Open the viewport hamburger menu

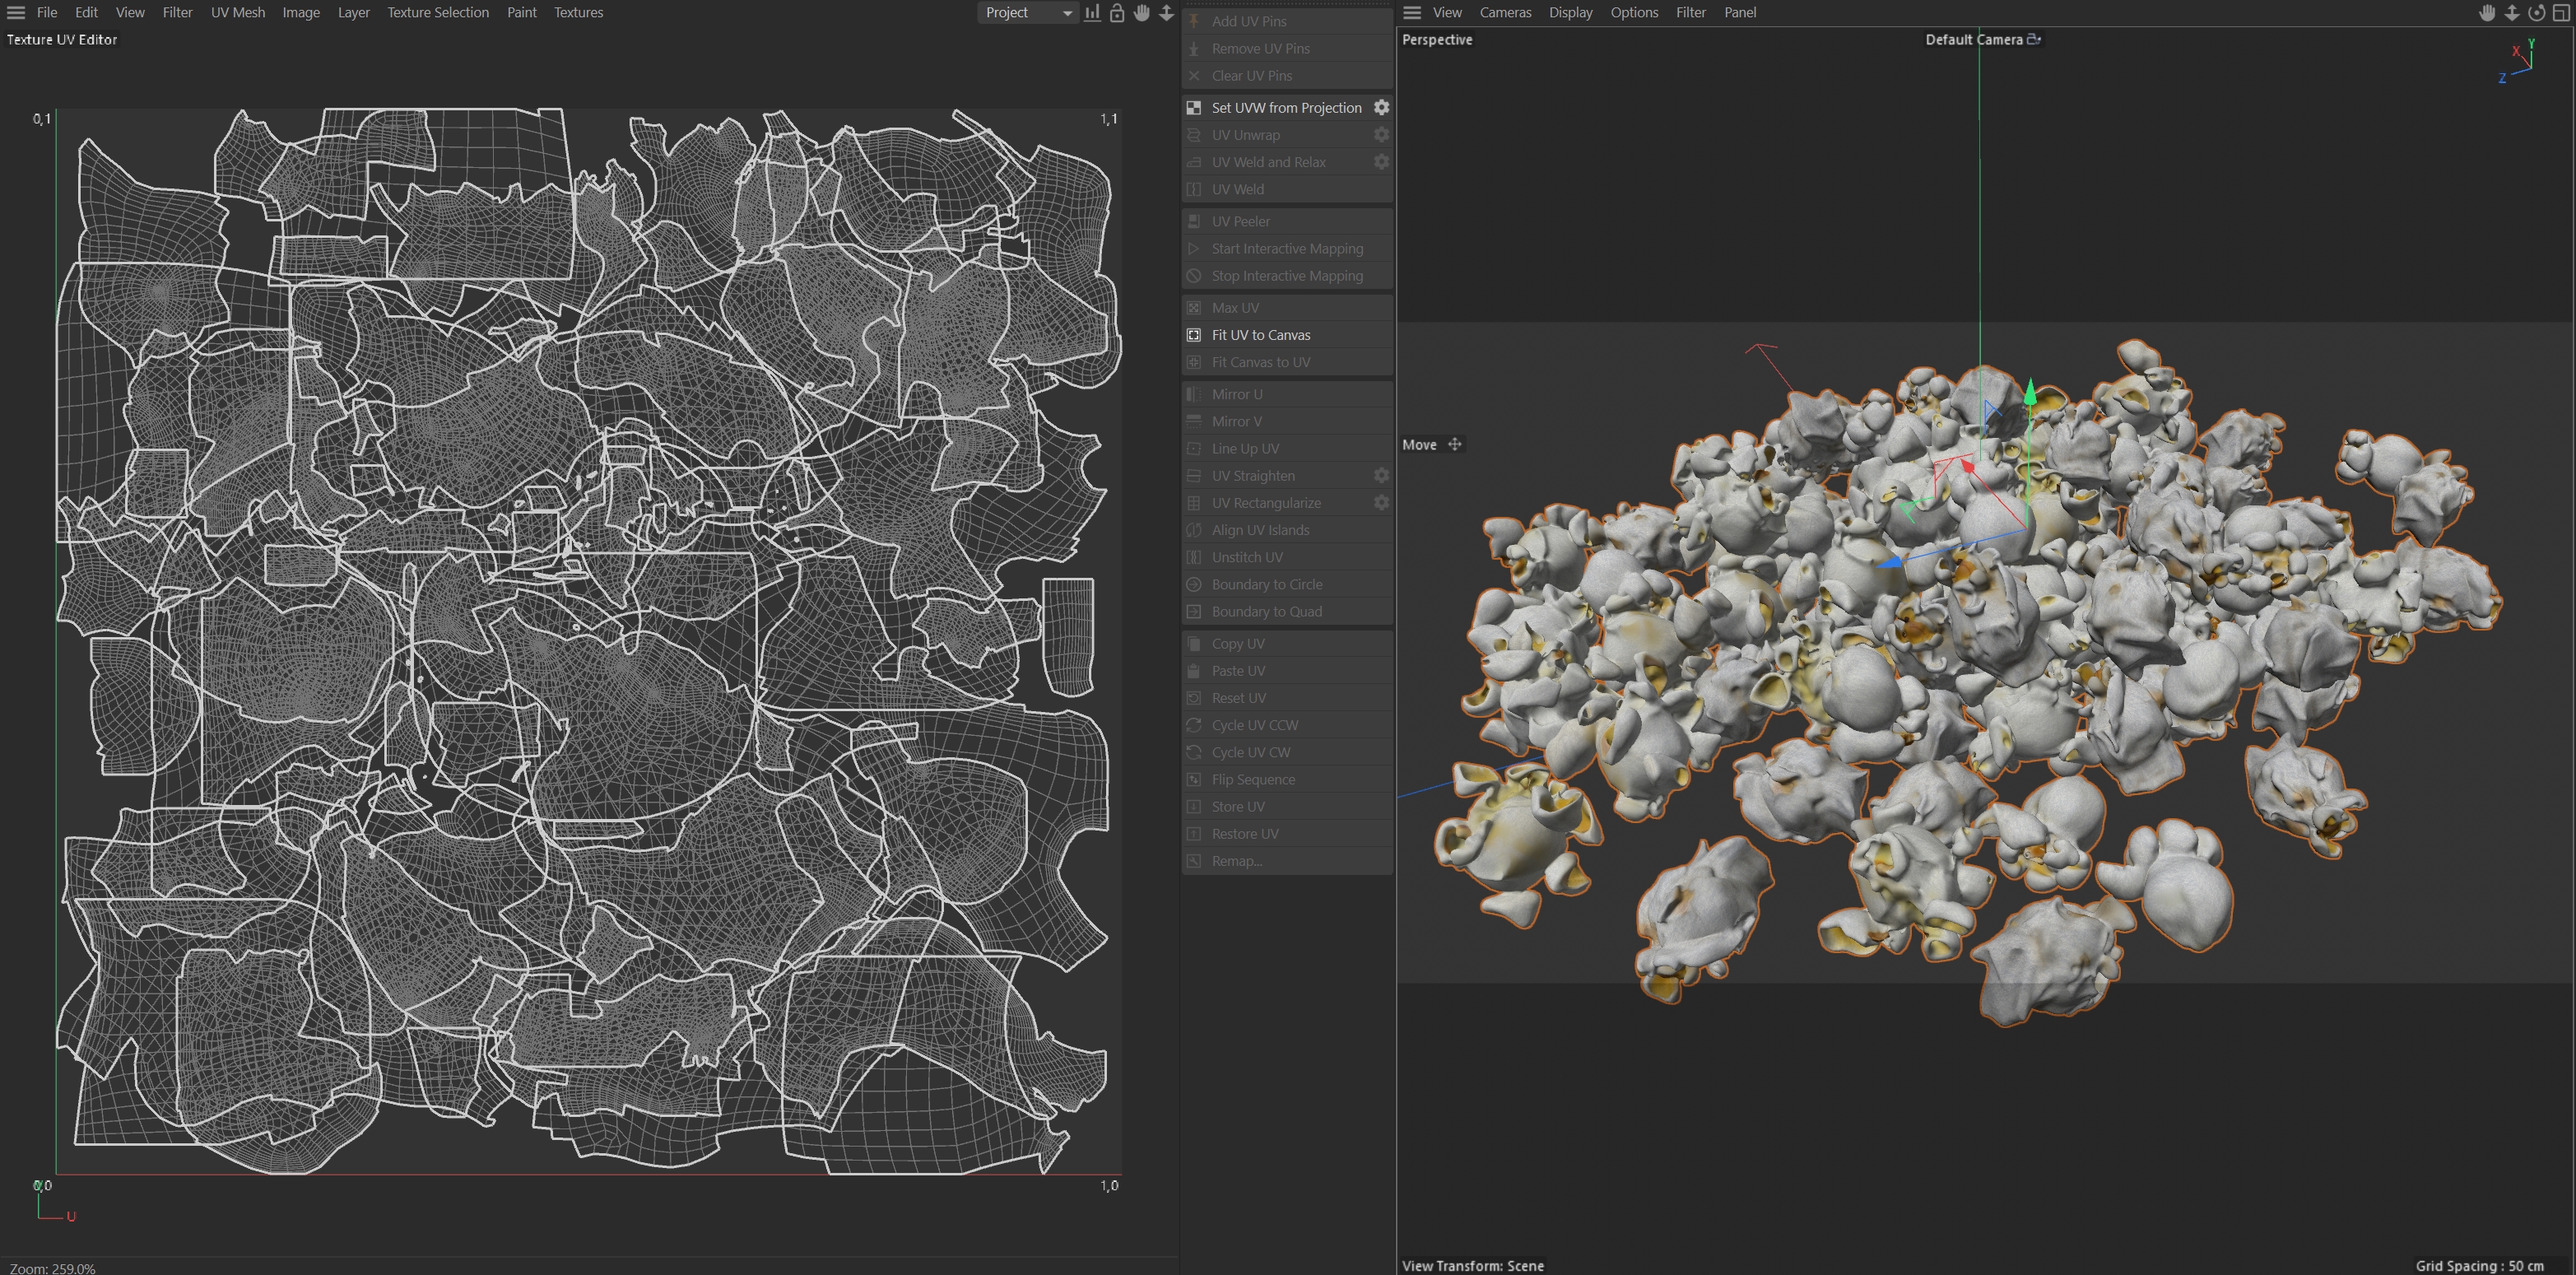point(1412,13)
